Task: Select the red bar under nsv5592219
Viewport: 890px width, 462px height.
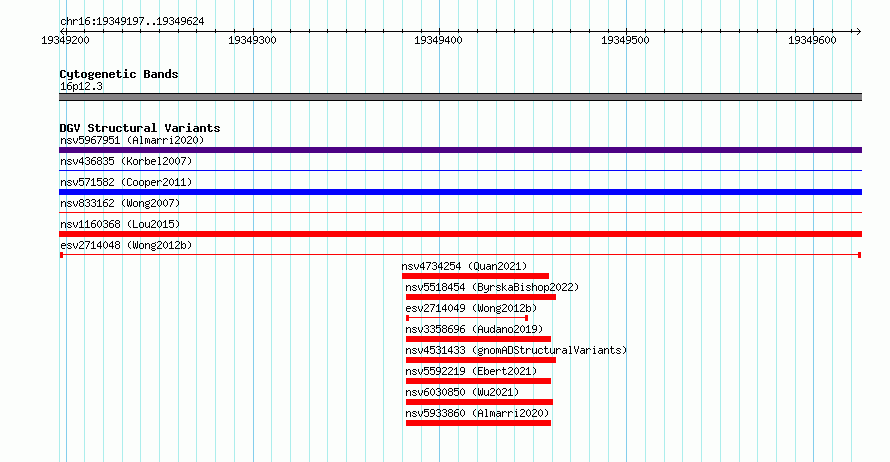Action: click(x=478, y=381)
